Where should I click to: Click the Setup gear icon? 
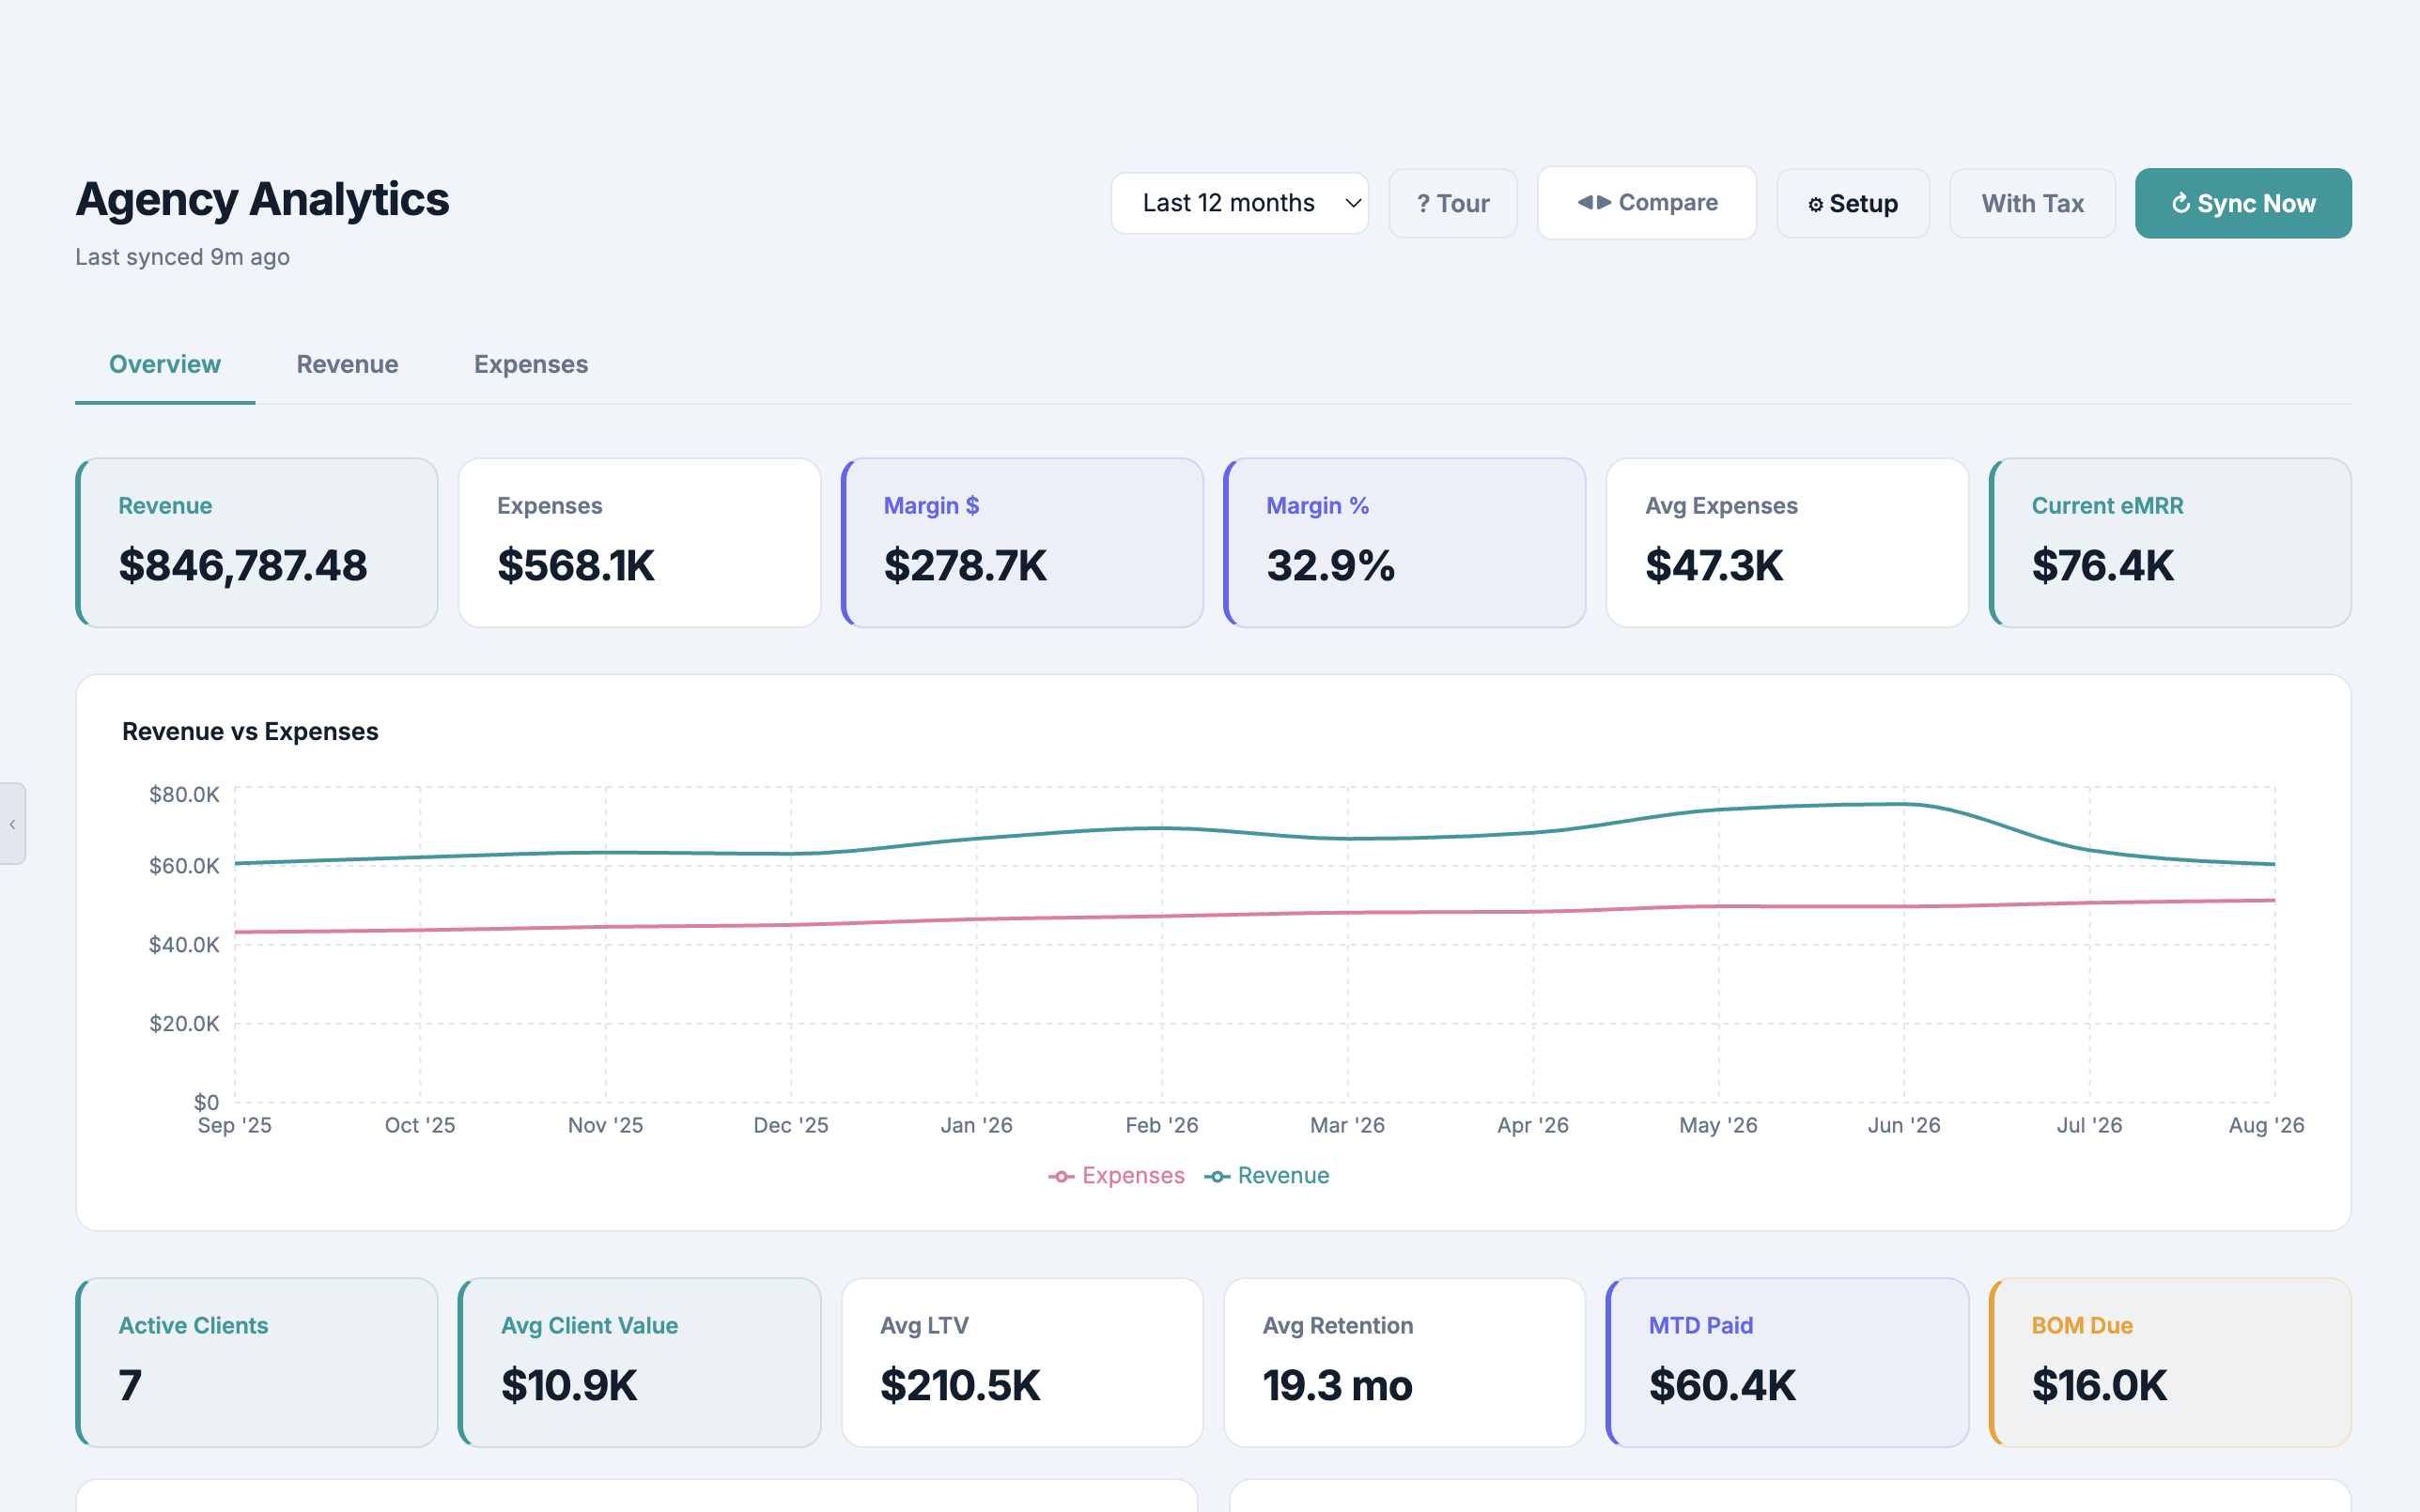pos(1816,205)
